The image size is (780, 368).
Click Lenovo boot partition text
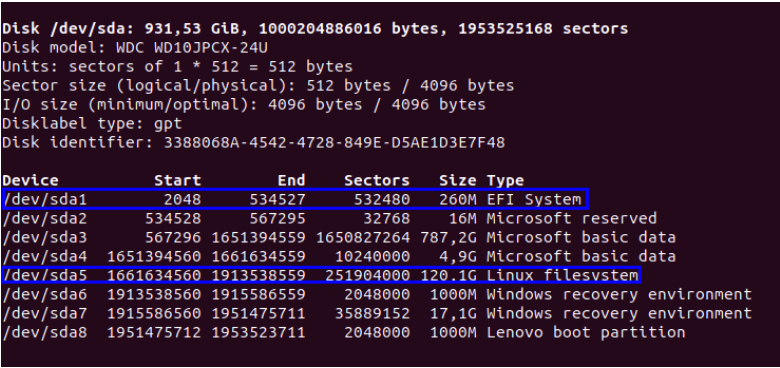[x=586, y=332]
